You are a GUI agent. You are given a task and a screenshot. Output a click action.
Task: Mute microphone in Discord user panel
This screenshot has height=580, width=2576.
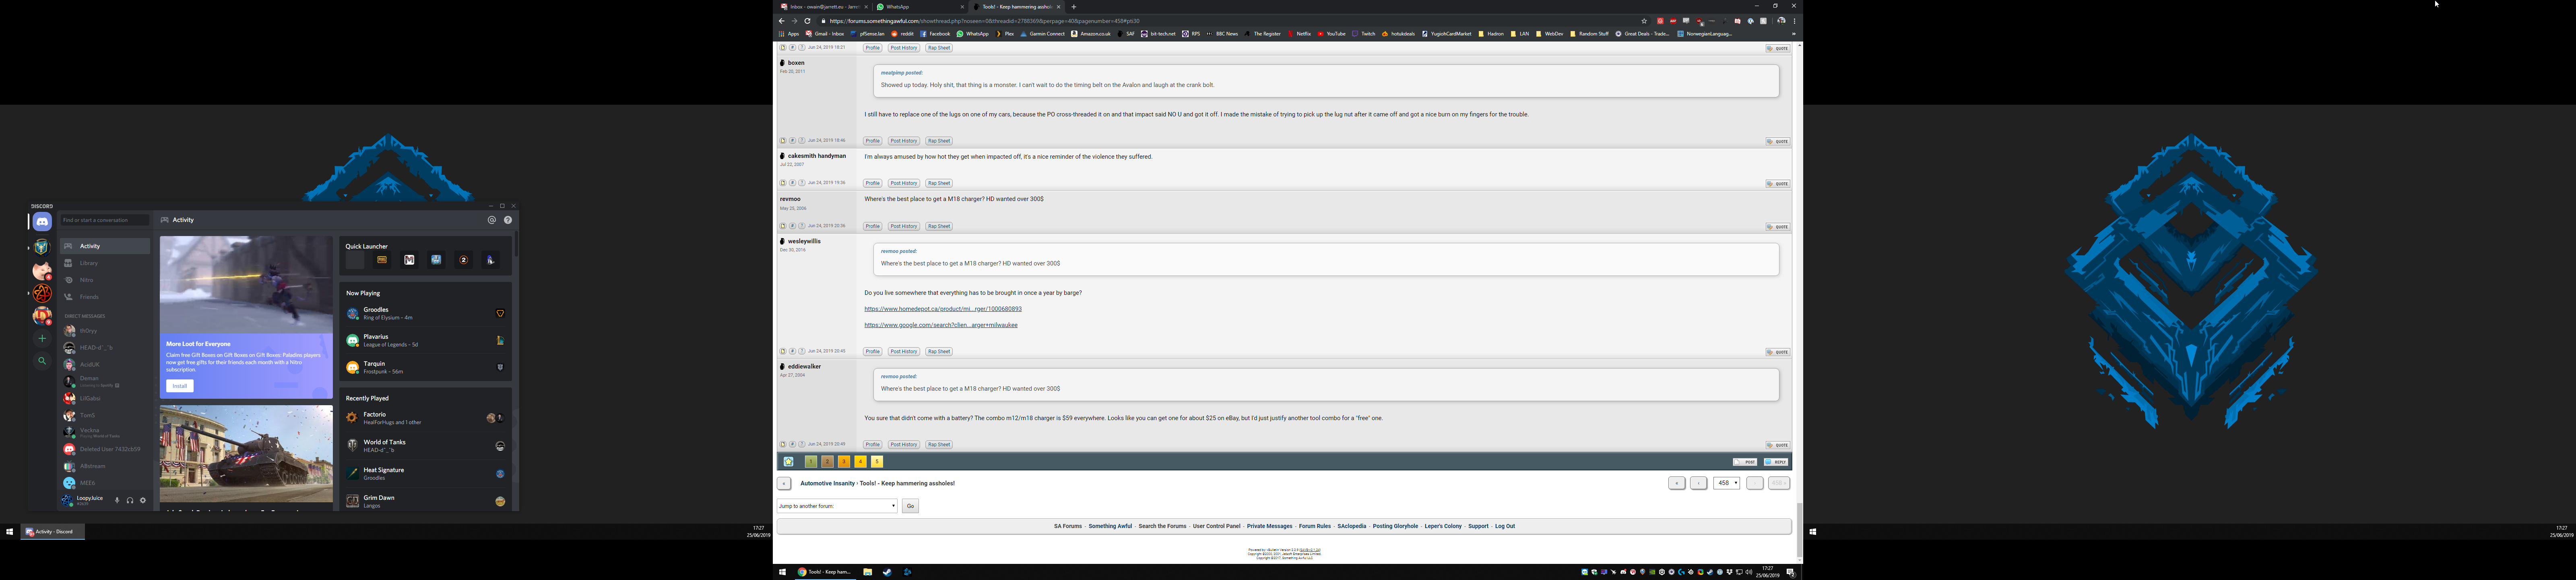coord(117,500)
